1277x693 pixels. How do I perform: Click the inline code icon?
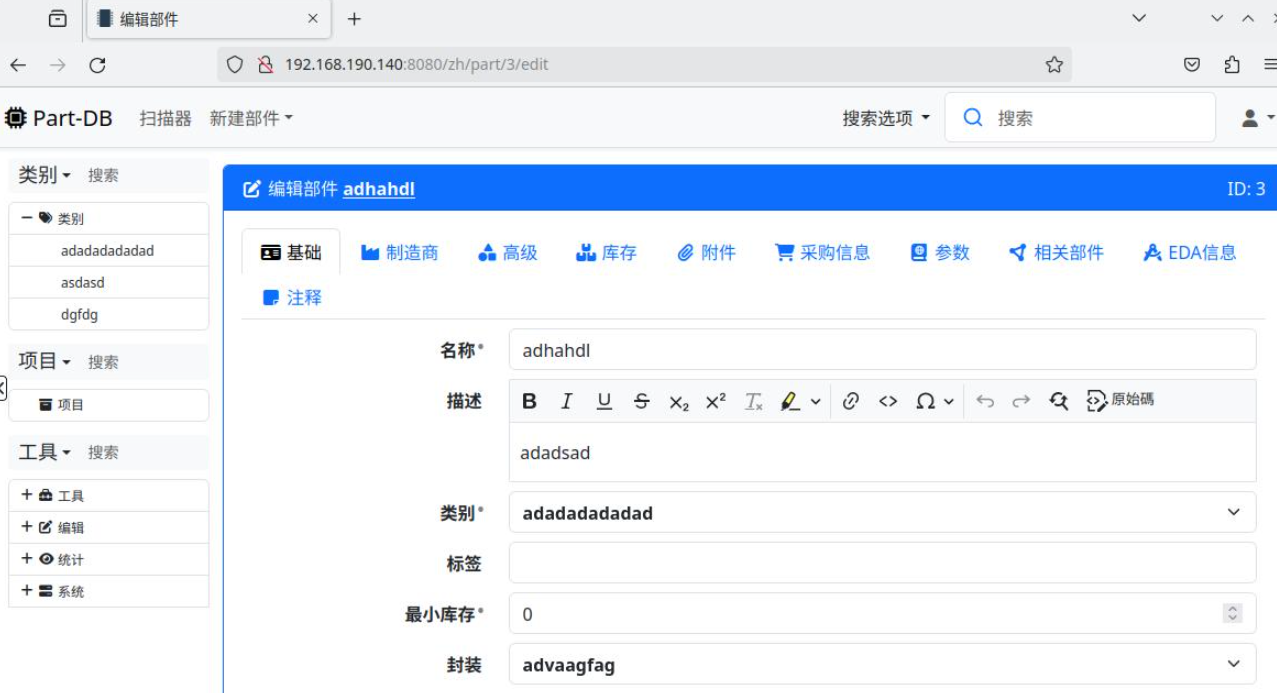[x=888, y=401]
